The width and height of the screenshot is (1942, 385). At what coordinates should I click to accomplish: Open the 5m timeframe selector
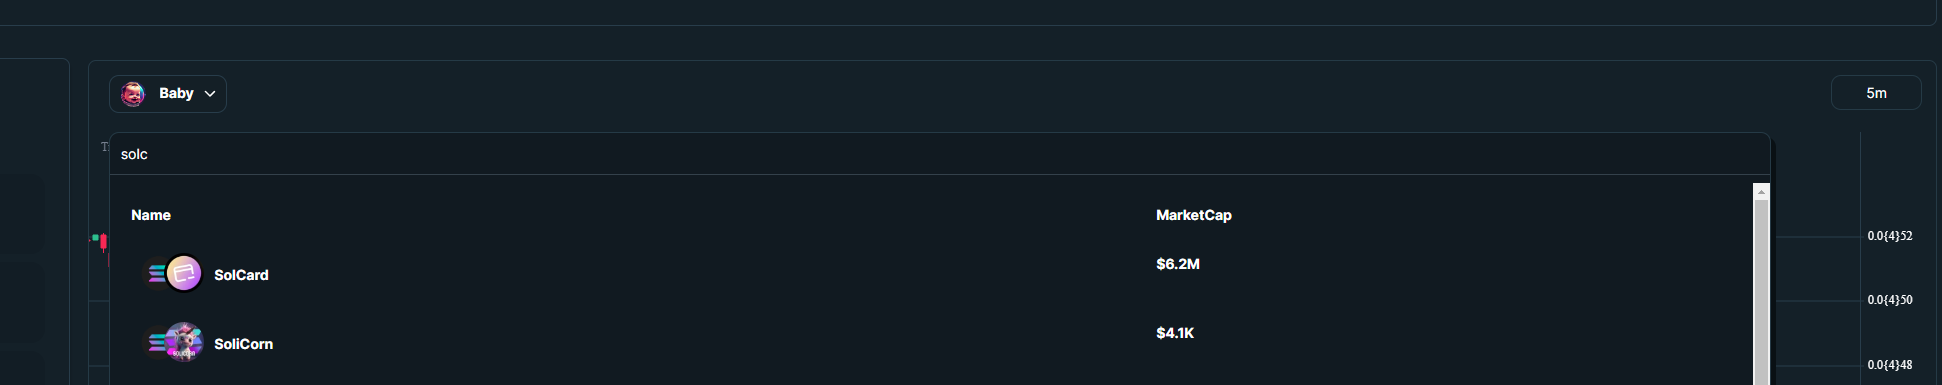click(x=1876, y=93)
